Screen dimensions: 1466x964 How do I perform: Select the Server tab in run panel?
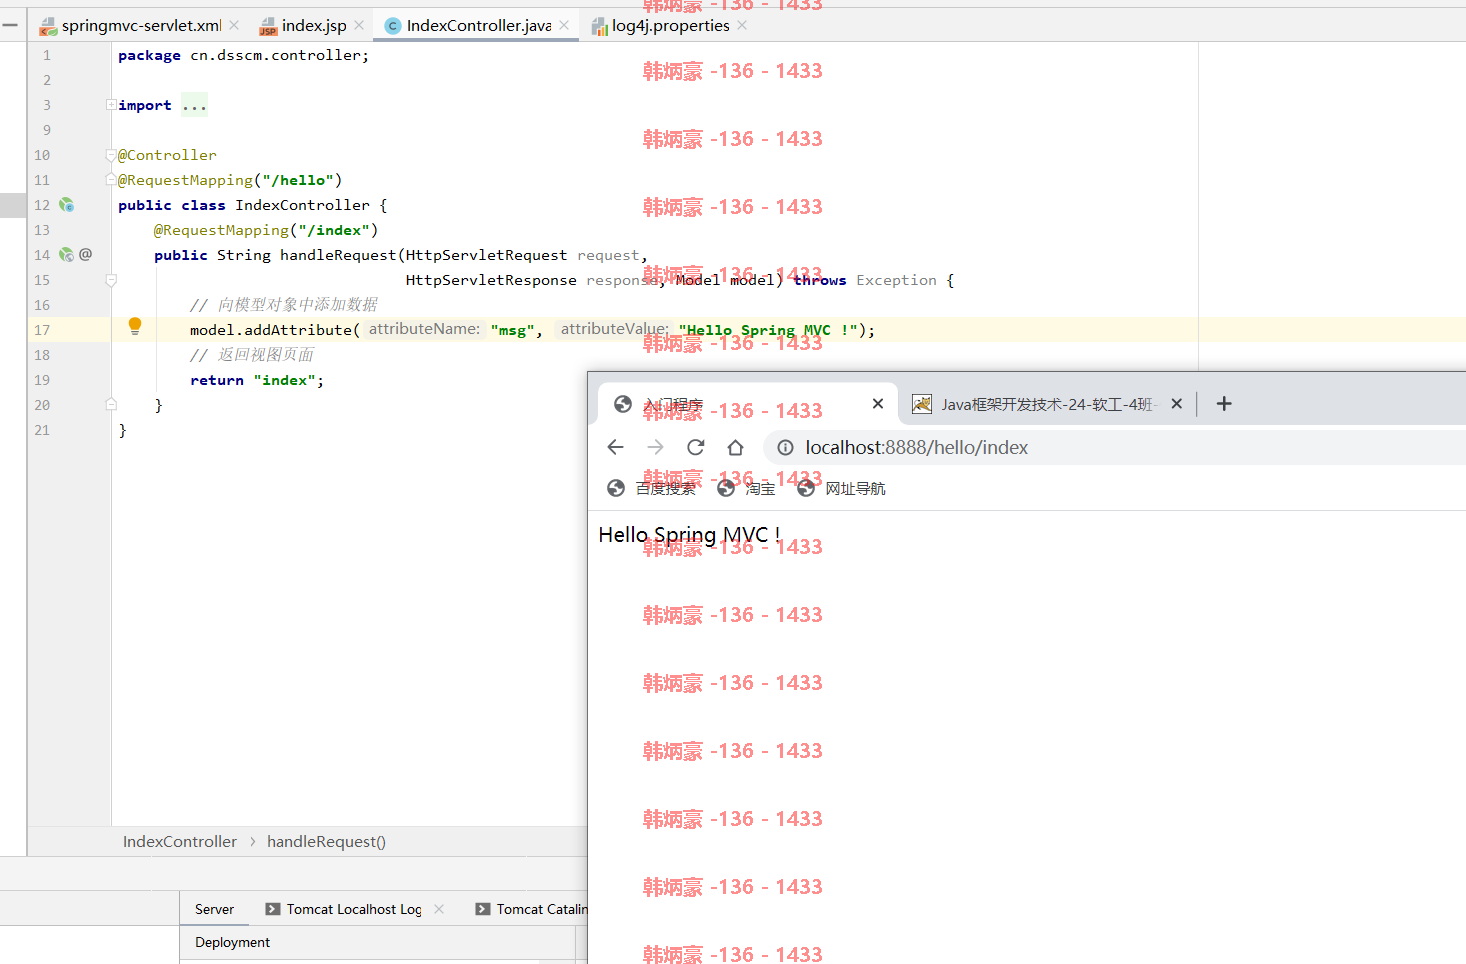214,909
